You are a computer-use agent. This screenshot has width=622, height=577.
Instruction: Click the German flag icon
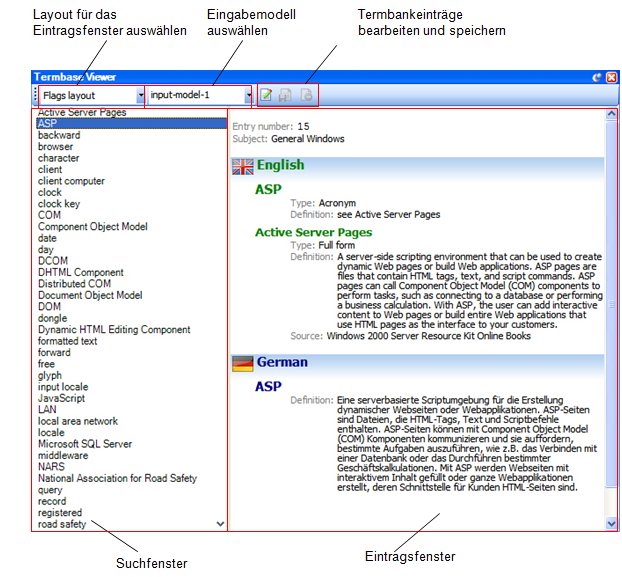pos(243,364)
